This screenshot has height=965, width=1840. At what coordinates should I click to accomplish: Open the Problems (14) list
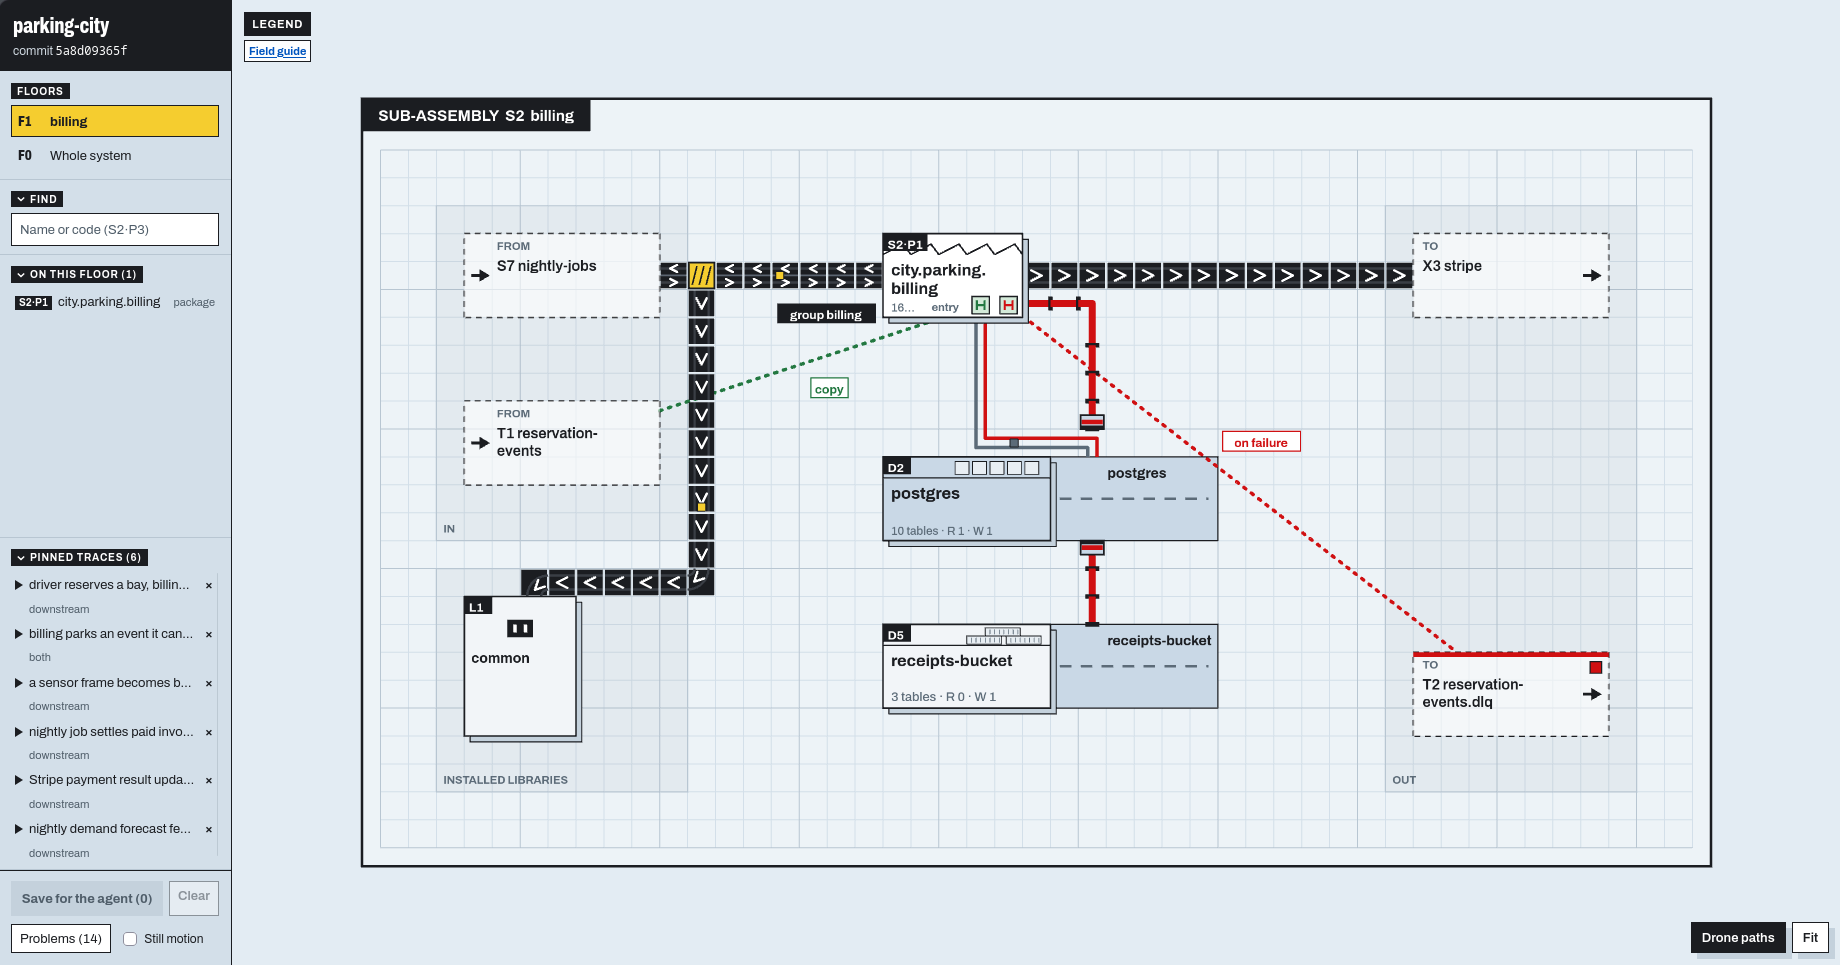[61, 939]
